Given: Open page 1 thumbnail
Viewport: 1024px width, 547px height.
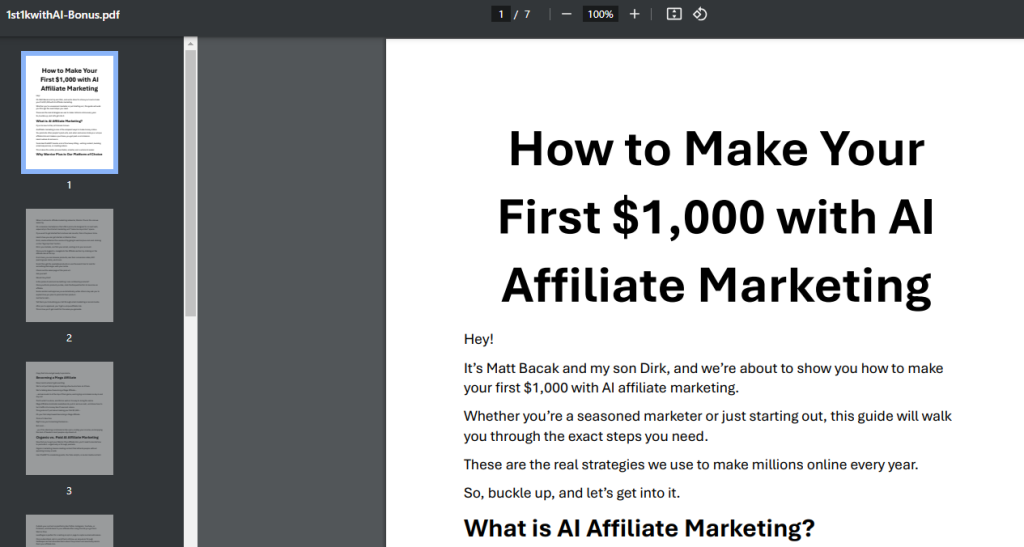Looking at the screenshot, I should (x=69, y=112).
